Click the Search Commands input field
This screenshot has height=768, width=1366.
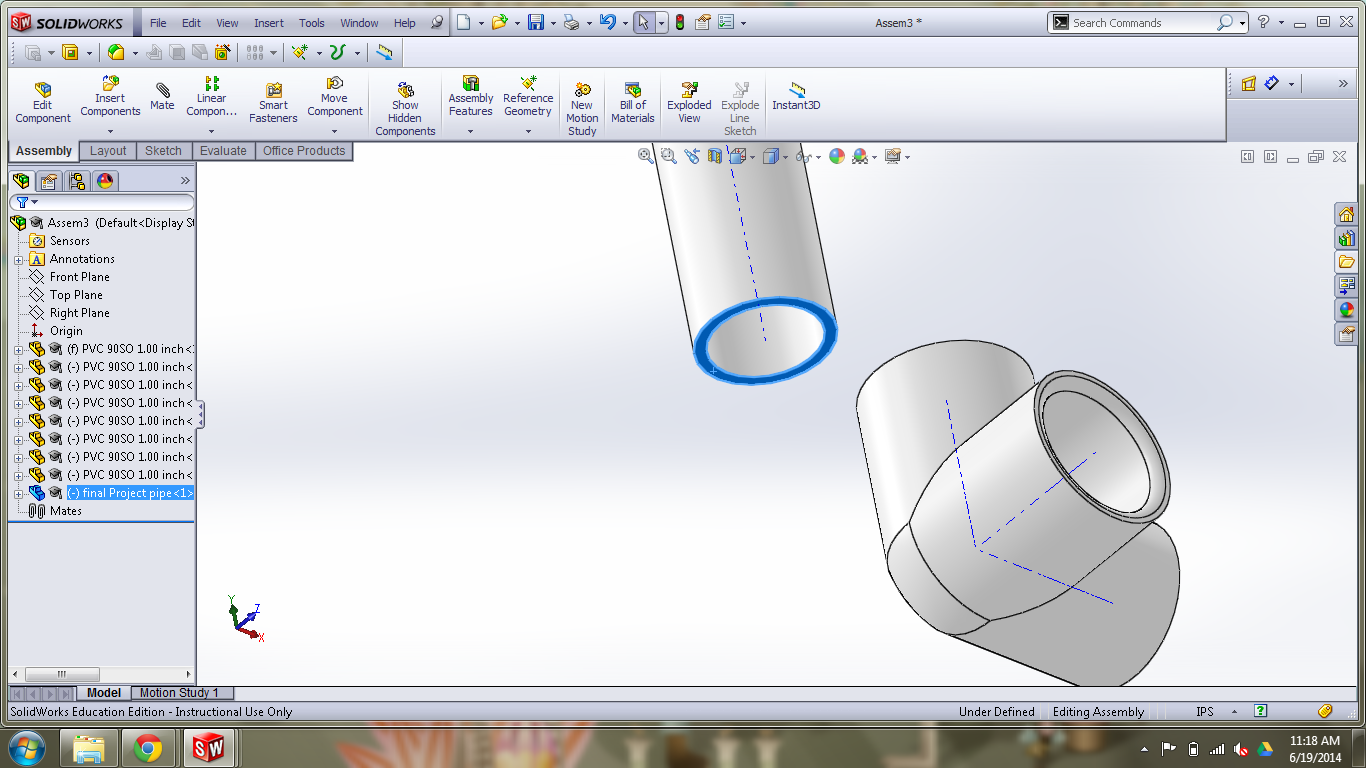(1140, 22)
